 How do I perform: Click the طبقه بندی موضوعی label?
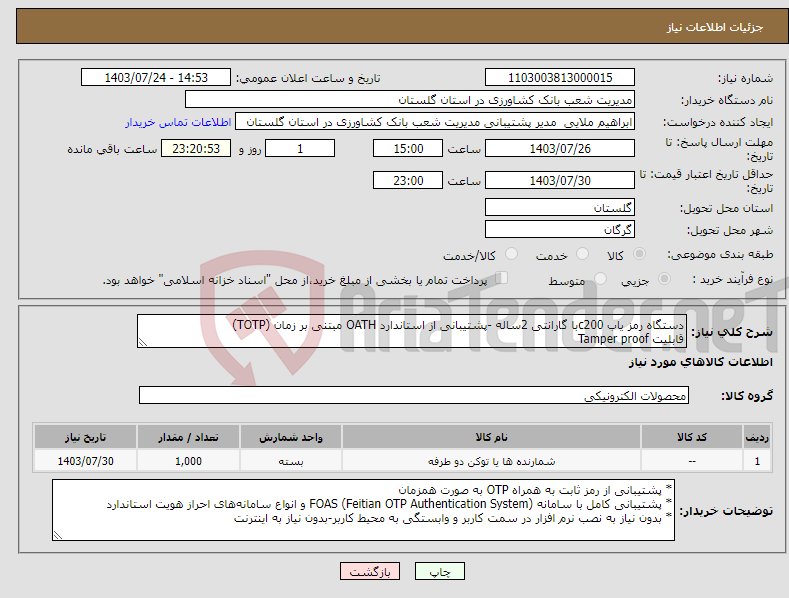720,254
